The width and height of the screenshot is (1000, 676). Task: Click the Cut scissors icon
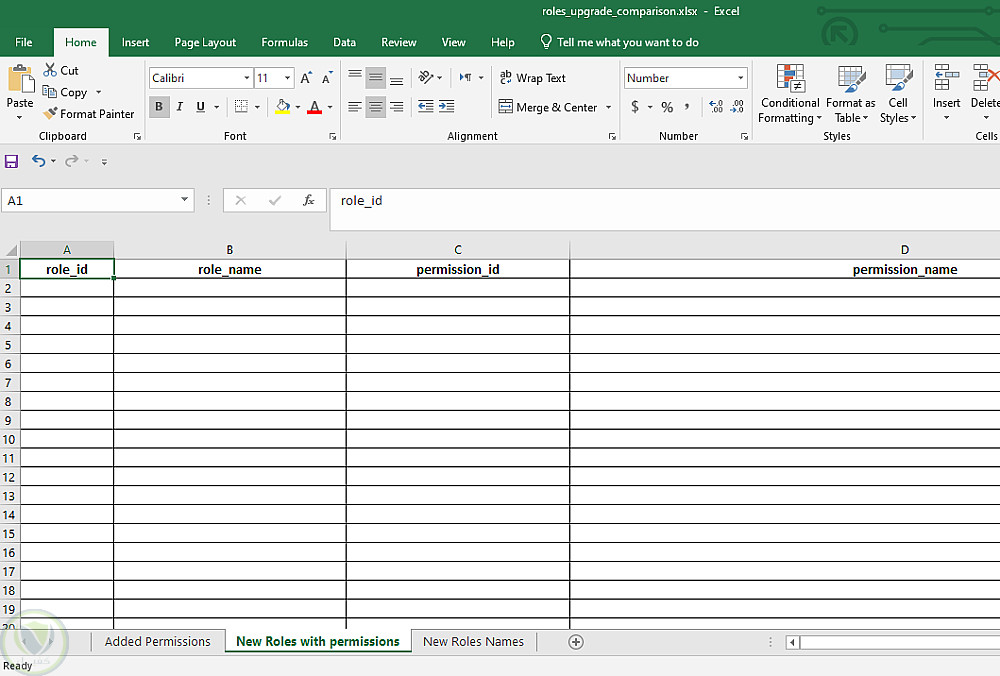coord(50,70)
